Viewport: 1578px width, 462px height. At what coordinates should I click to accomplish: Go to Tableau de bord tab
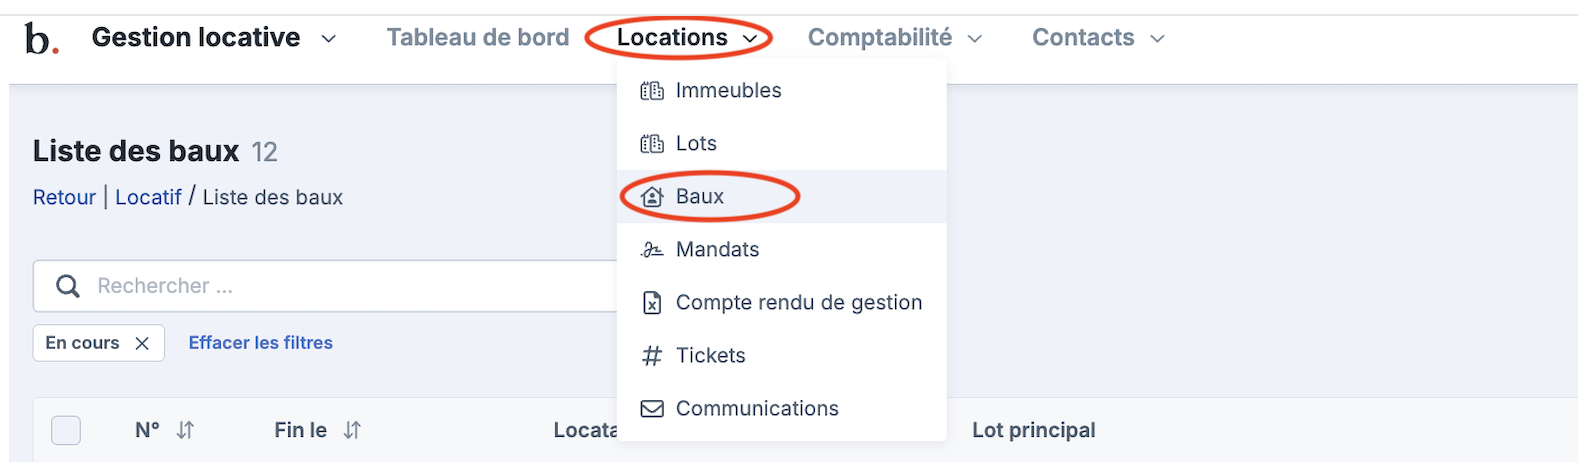pos(477,38)
